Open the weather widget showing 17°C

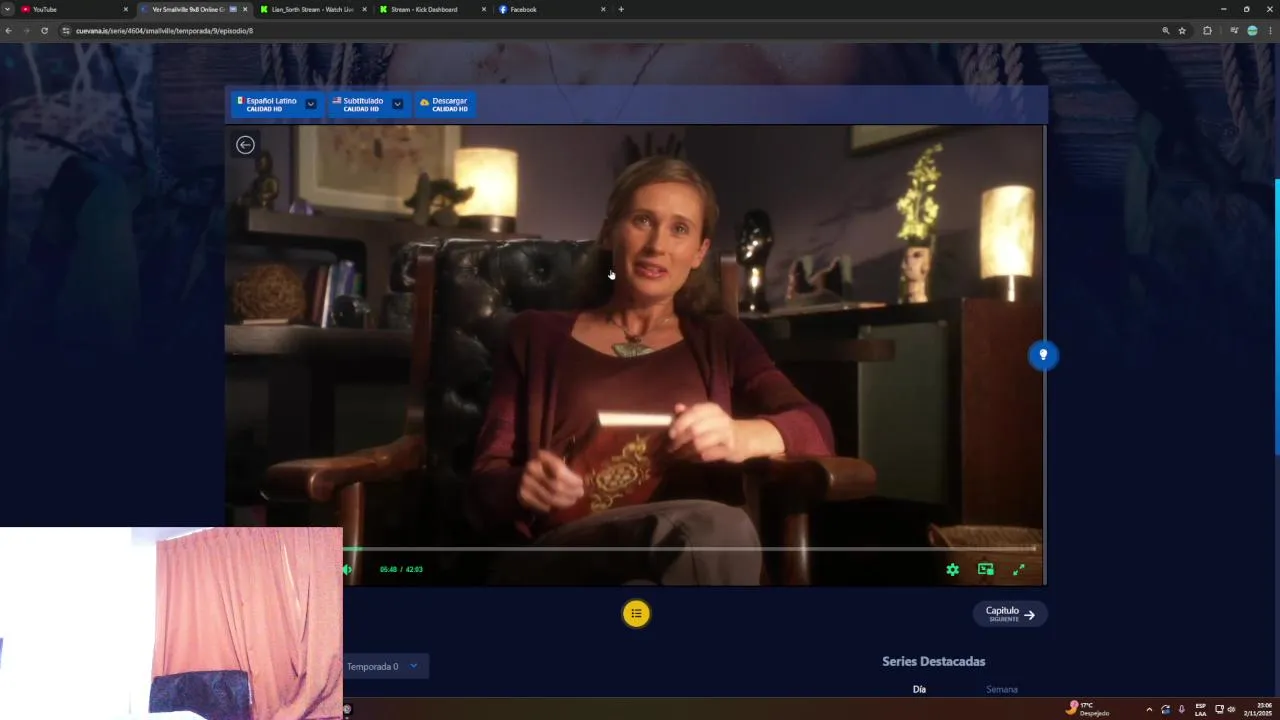coord(1089,709)
